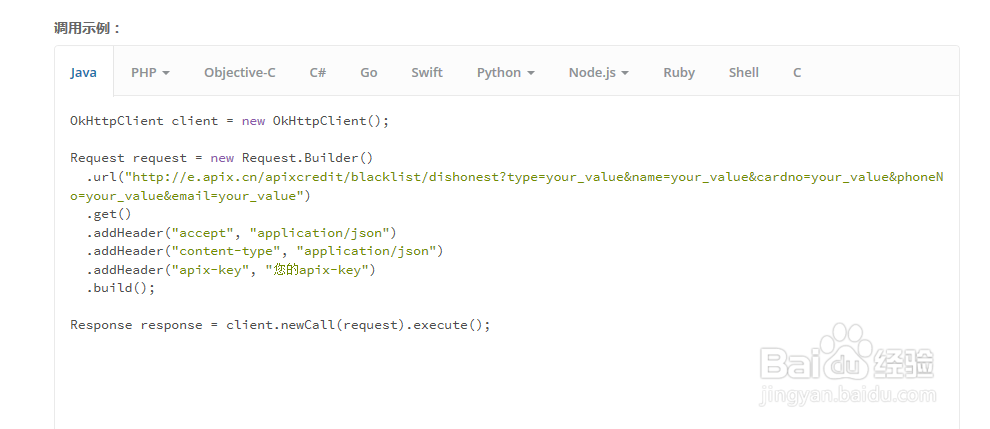Image resolution: width=990 pixels, height=429 pixels.
Task: Click the apix-key header line
Action: pos(230,270)
